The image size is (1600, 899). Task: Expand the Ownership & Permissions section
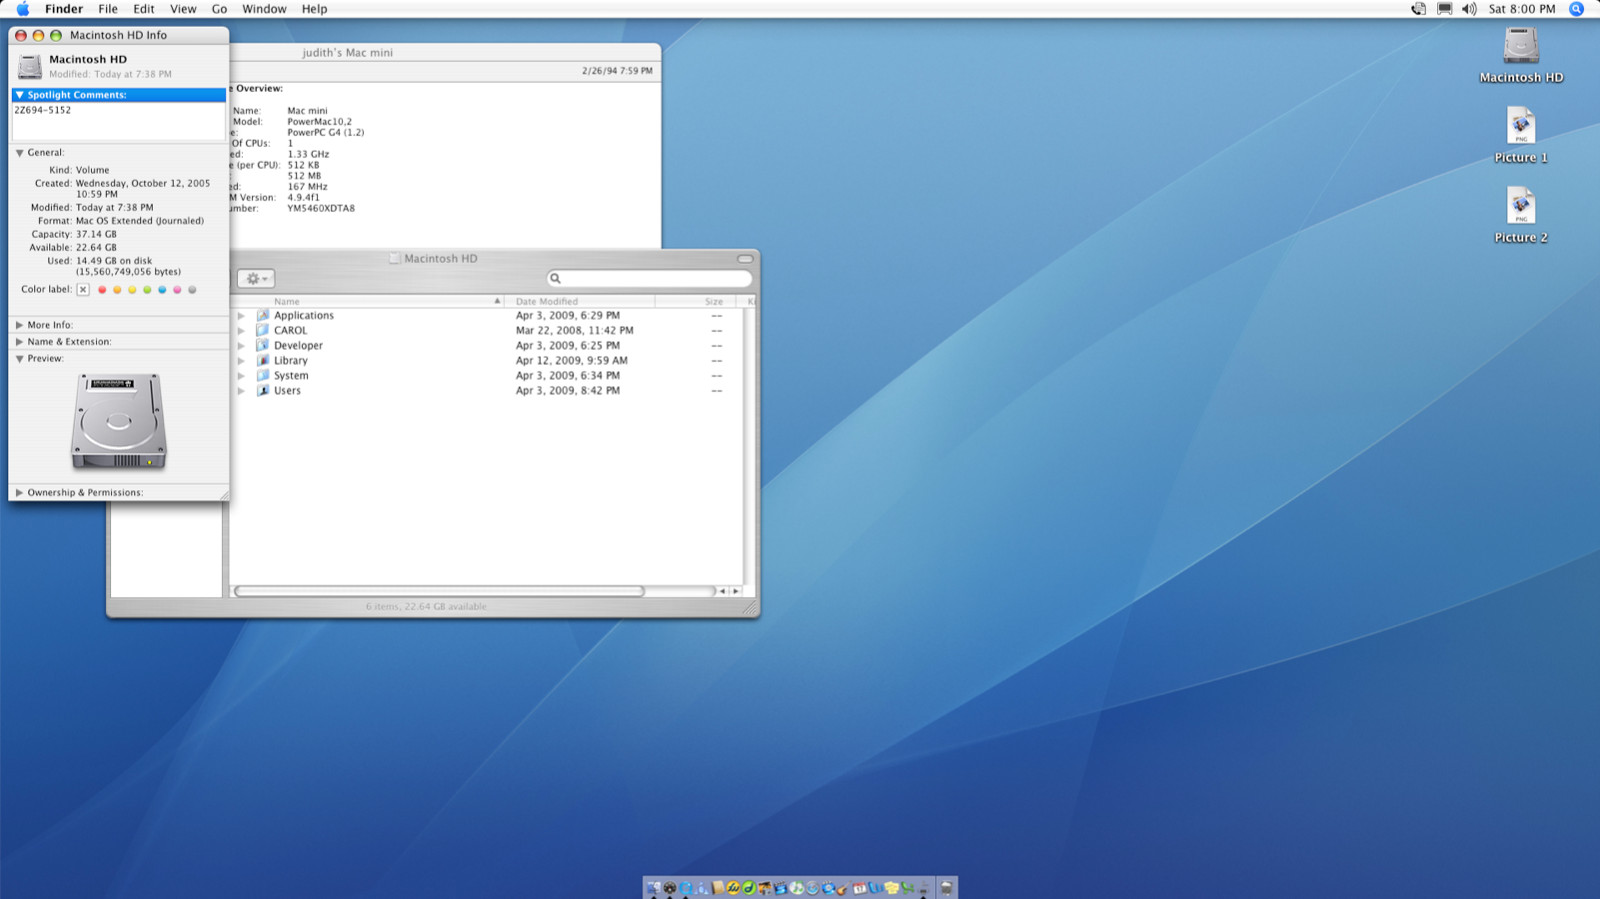coord(19,493)
